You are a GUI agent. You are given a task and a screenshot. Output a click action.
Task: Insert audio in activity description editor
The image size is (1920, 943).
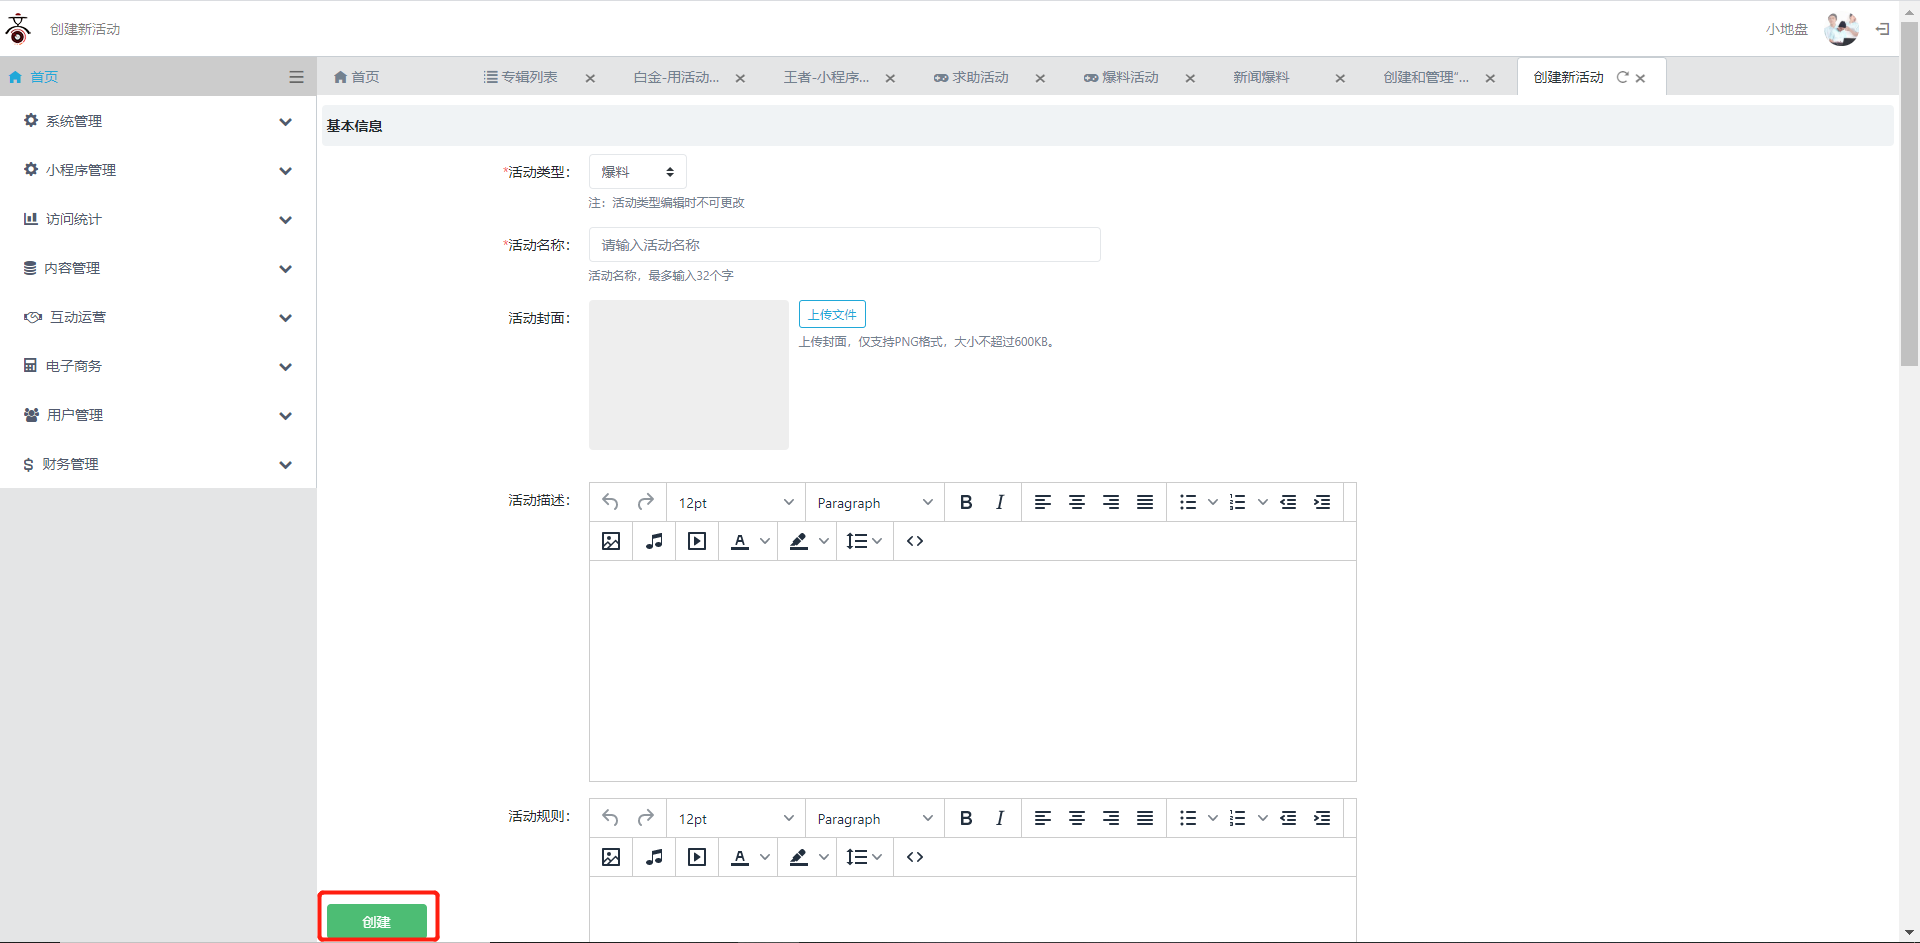(654, 541)
